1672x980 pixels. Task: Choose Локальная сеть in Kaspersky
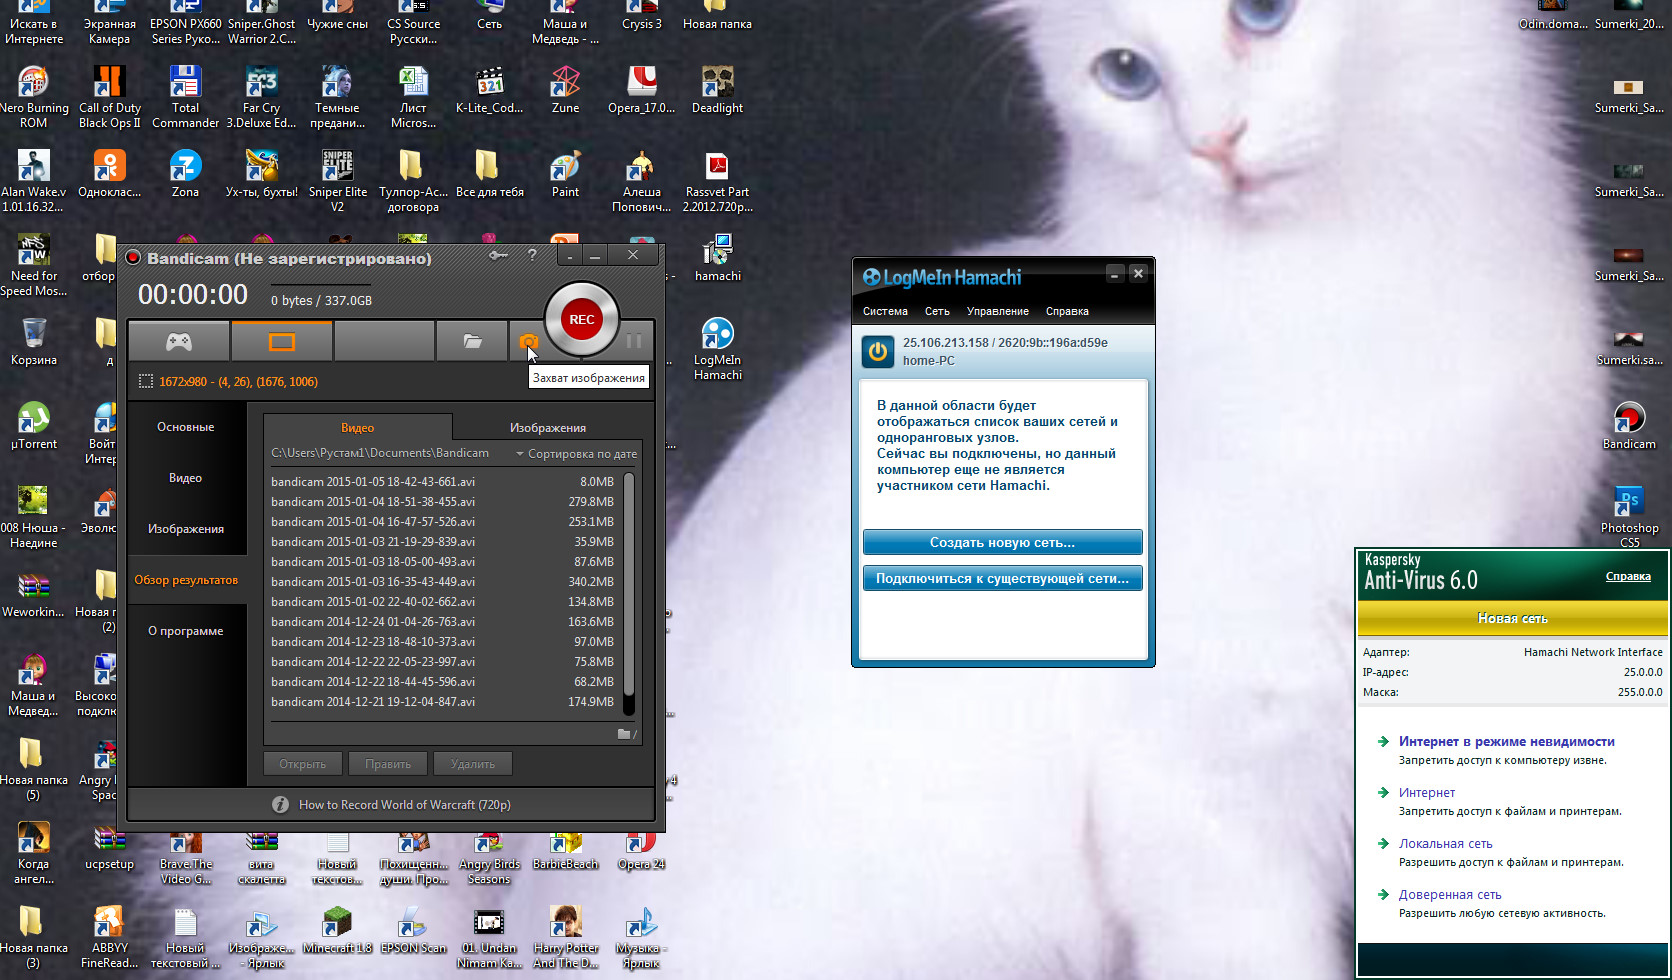pyautogui.click(x=1445, y=843)
